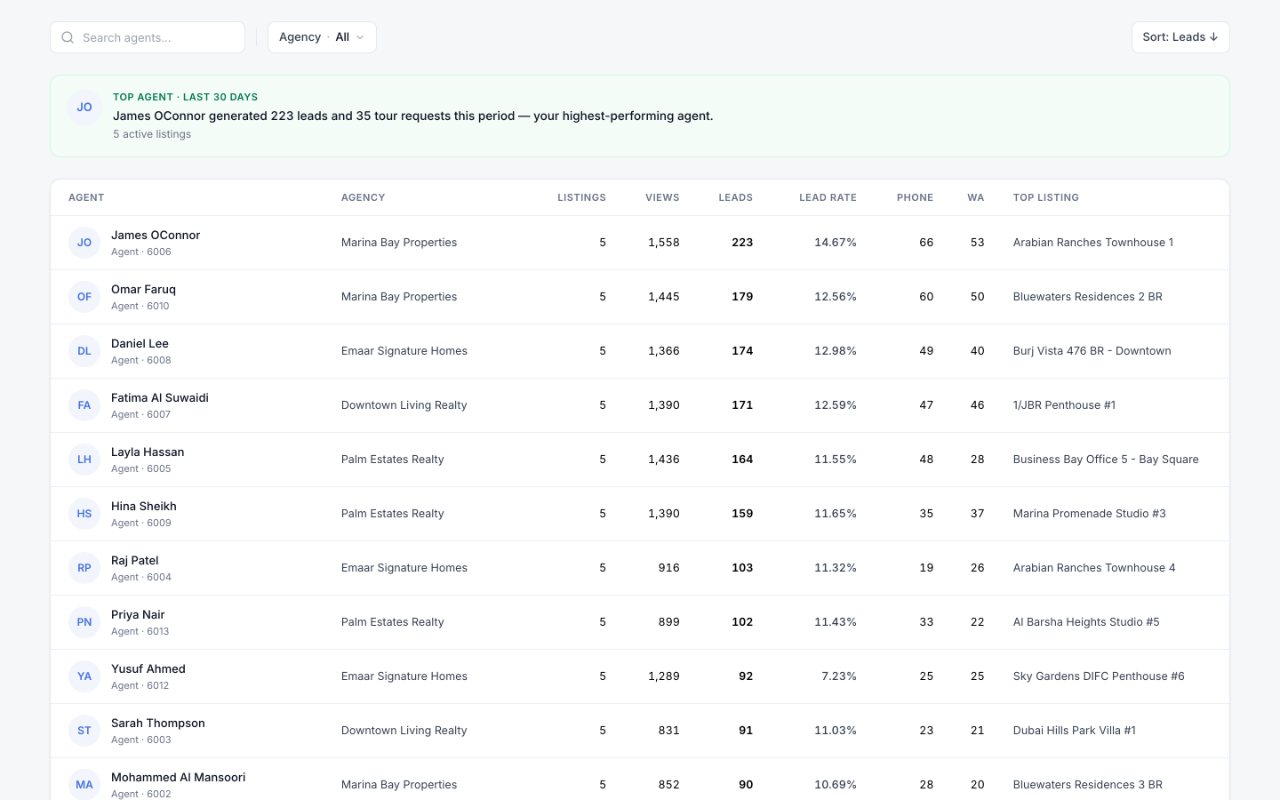Click Sarah Thompson's ST avatar
Image resolution: width=1280 pixels, height=800 pixels.
point(84,731)
